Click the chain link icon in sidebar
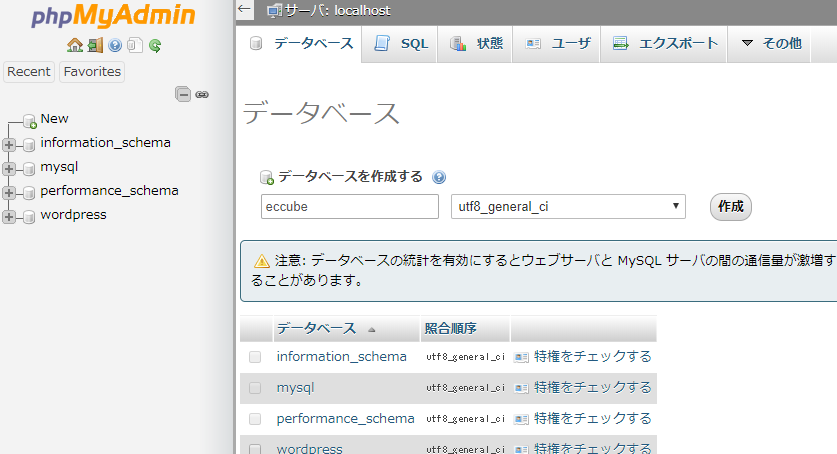This screenshot has height=454, width=837. (202, 94)
